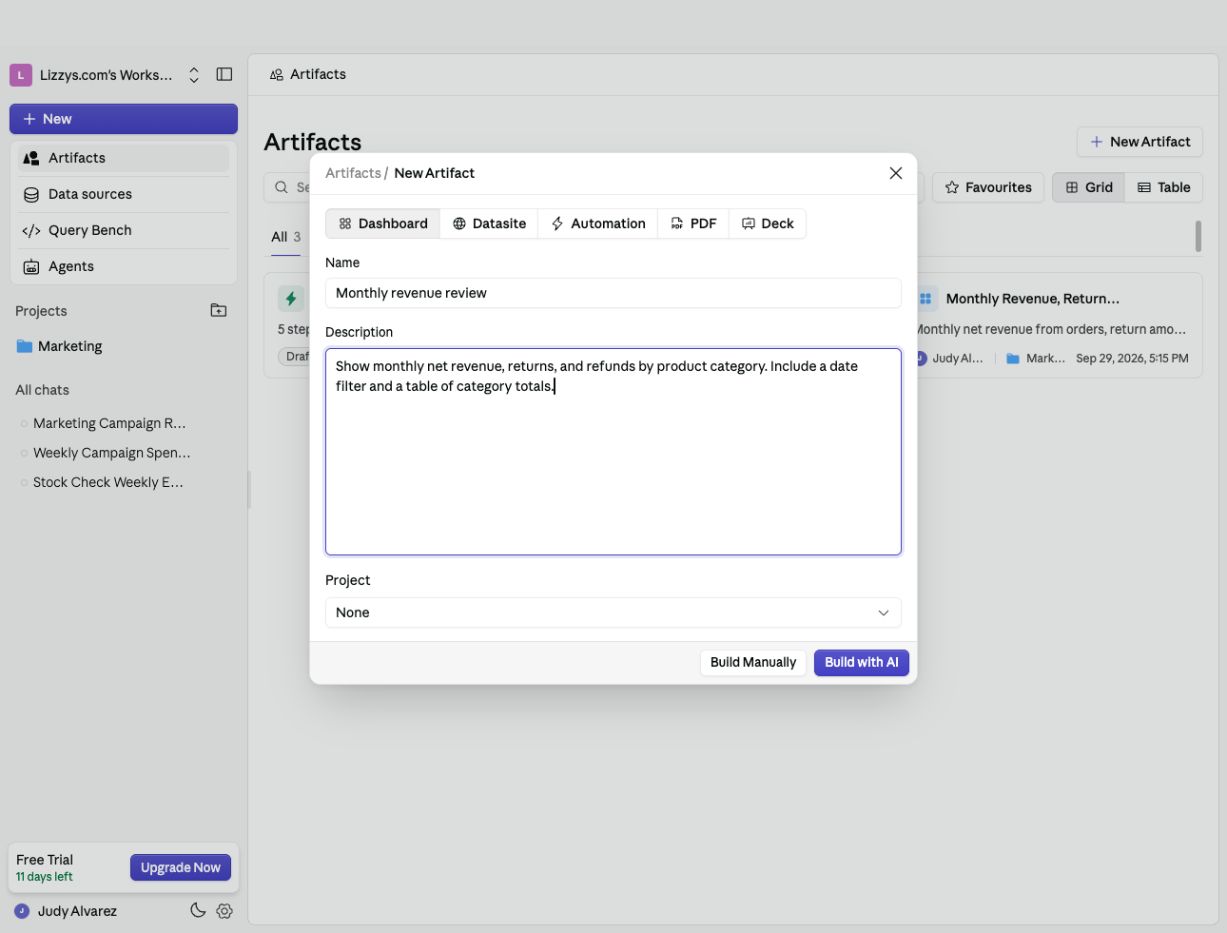Viewport: 1227px width, 933px height.
Task: Click the New Artifact button
Action: [1139, 142]
